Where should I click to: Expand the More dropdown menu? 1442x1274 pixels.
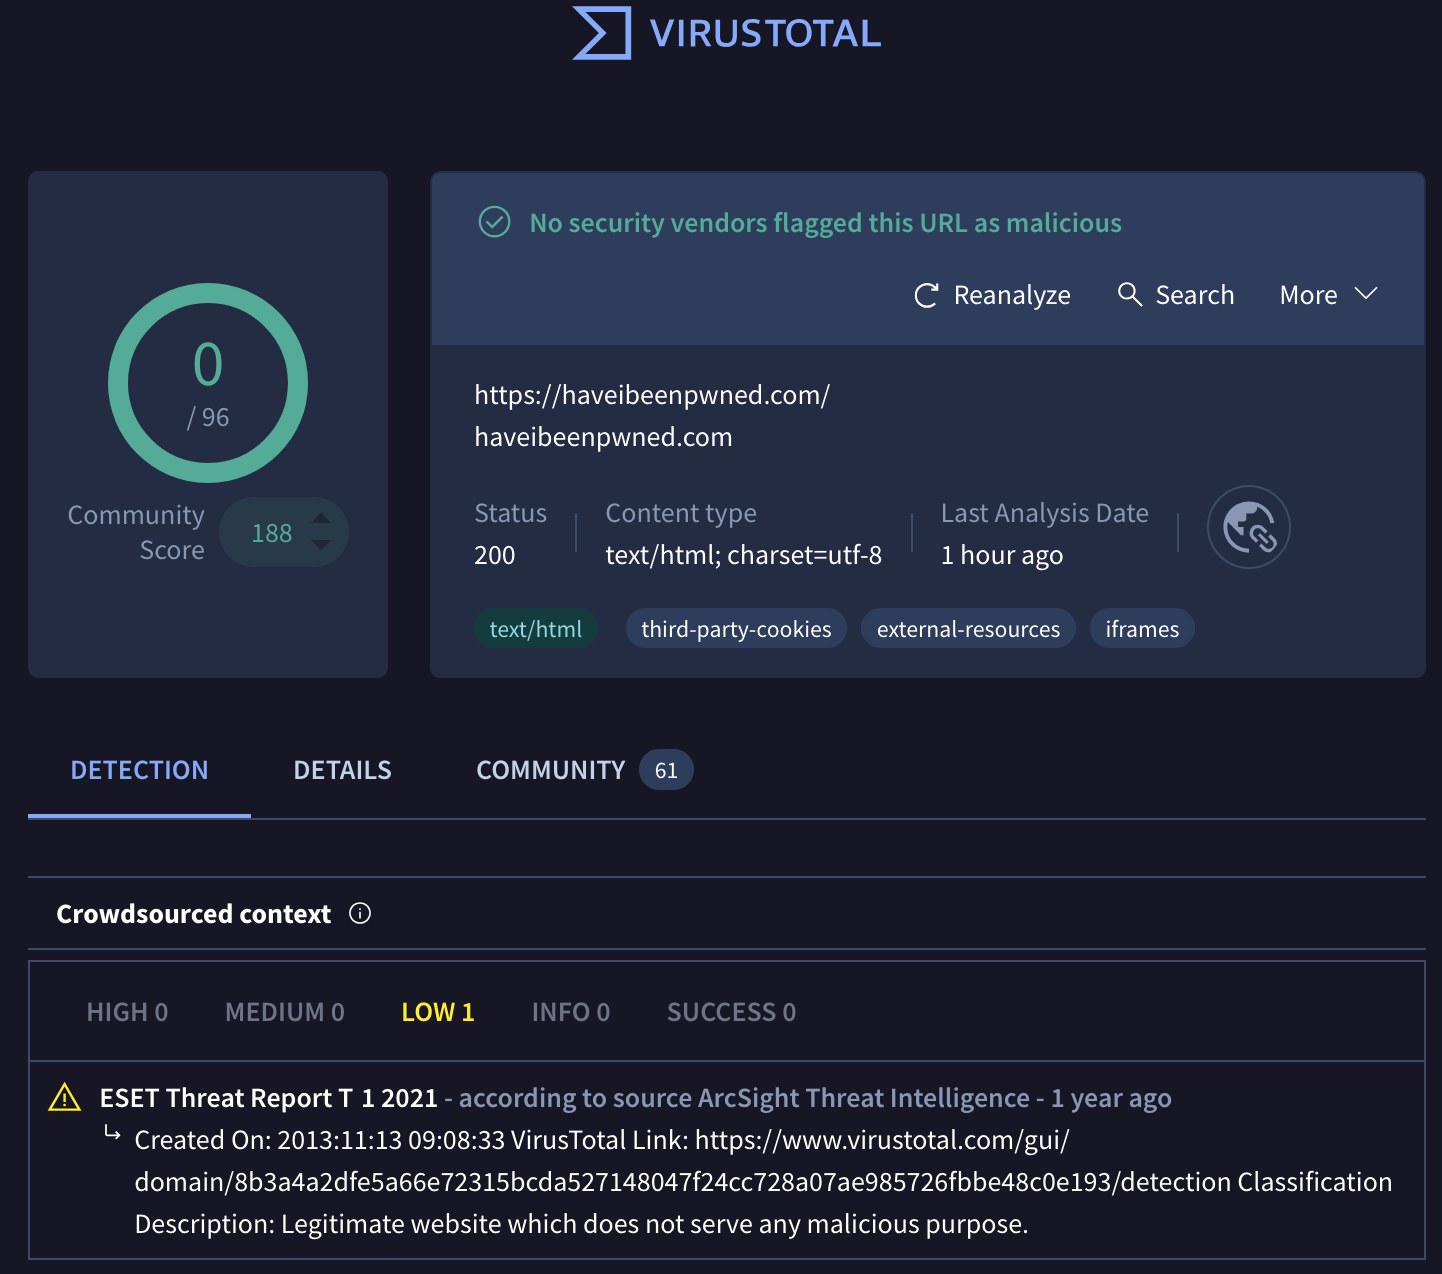click(x=1328, y=295)
